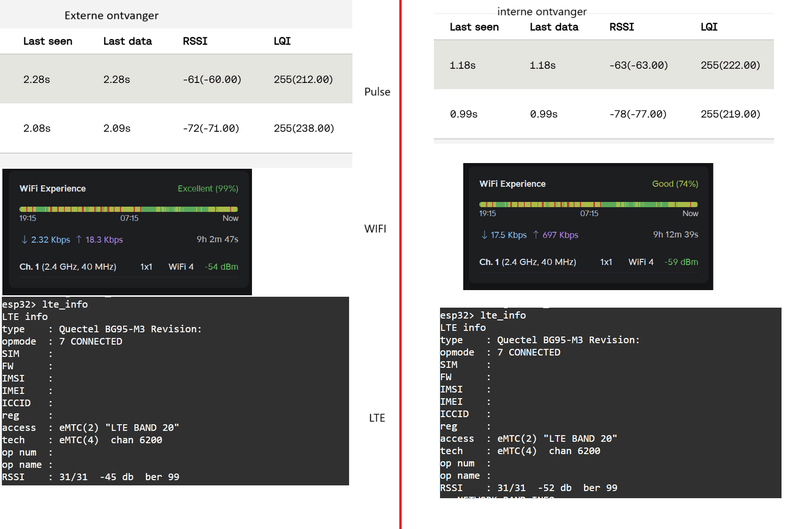Click the WIFI label
The width and height of the screenshot is (800, 529).
point(375,229)
